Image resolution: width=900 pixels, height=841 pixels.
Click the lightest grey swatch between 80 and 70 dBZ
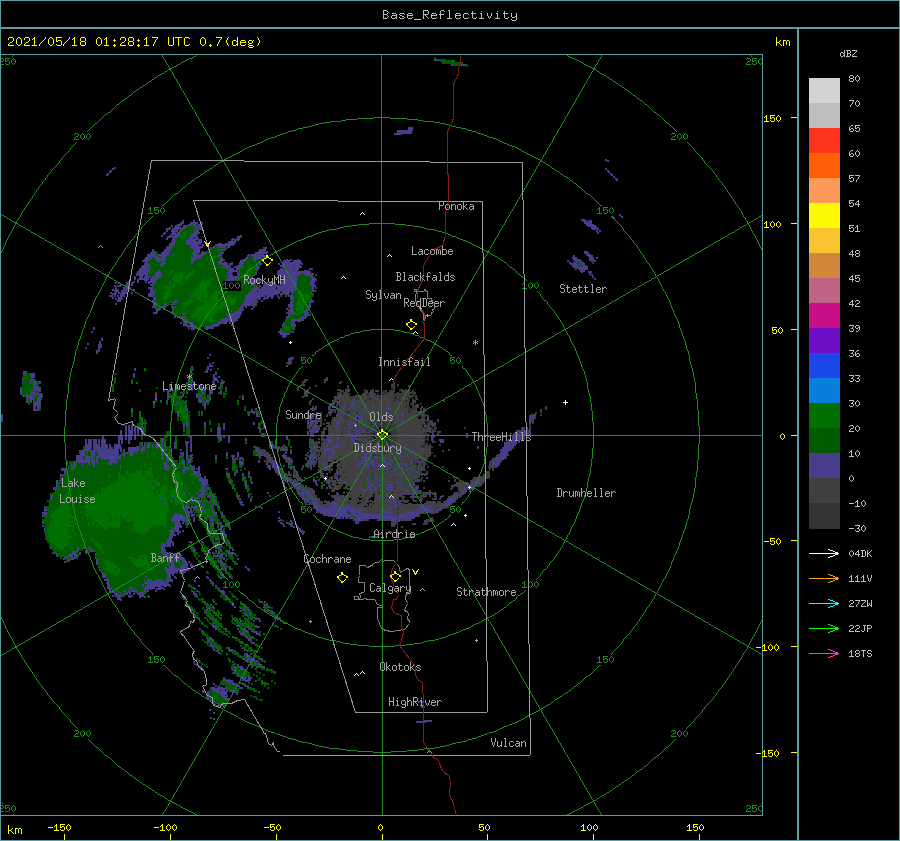[824, 90]
